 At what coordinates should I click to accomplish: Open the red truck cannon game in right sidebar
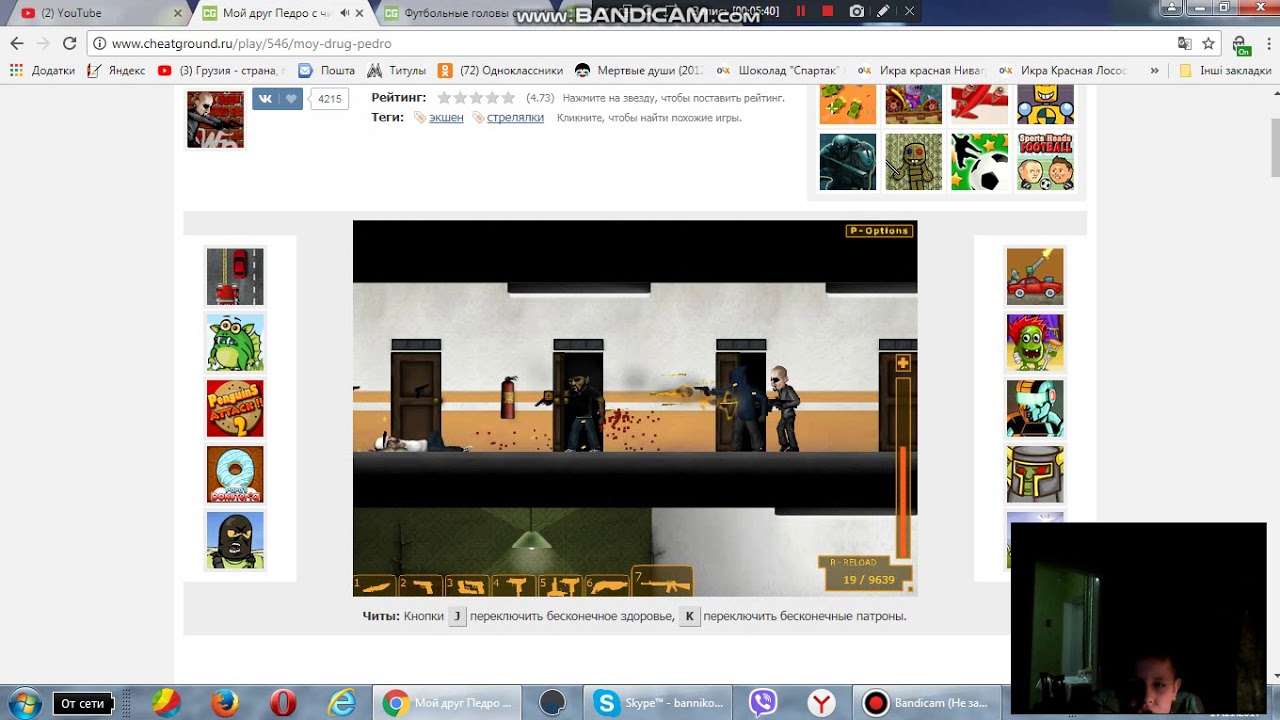point(1035,277)
